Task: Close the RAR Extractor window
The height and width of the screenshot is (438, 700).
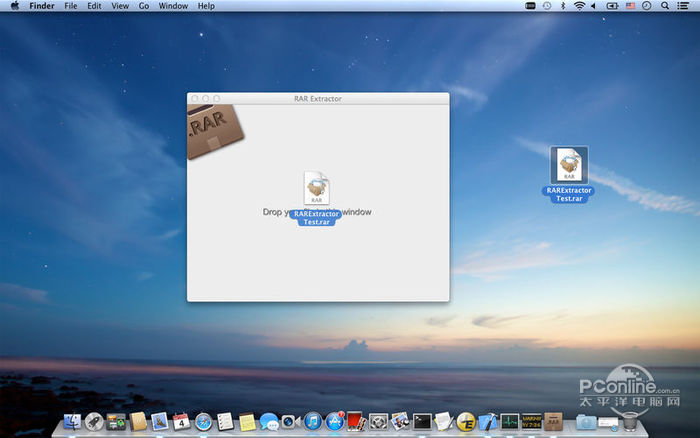Action: (195, 98)
